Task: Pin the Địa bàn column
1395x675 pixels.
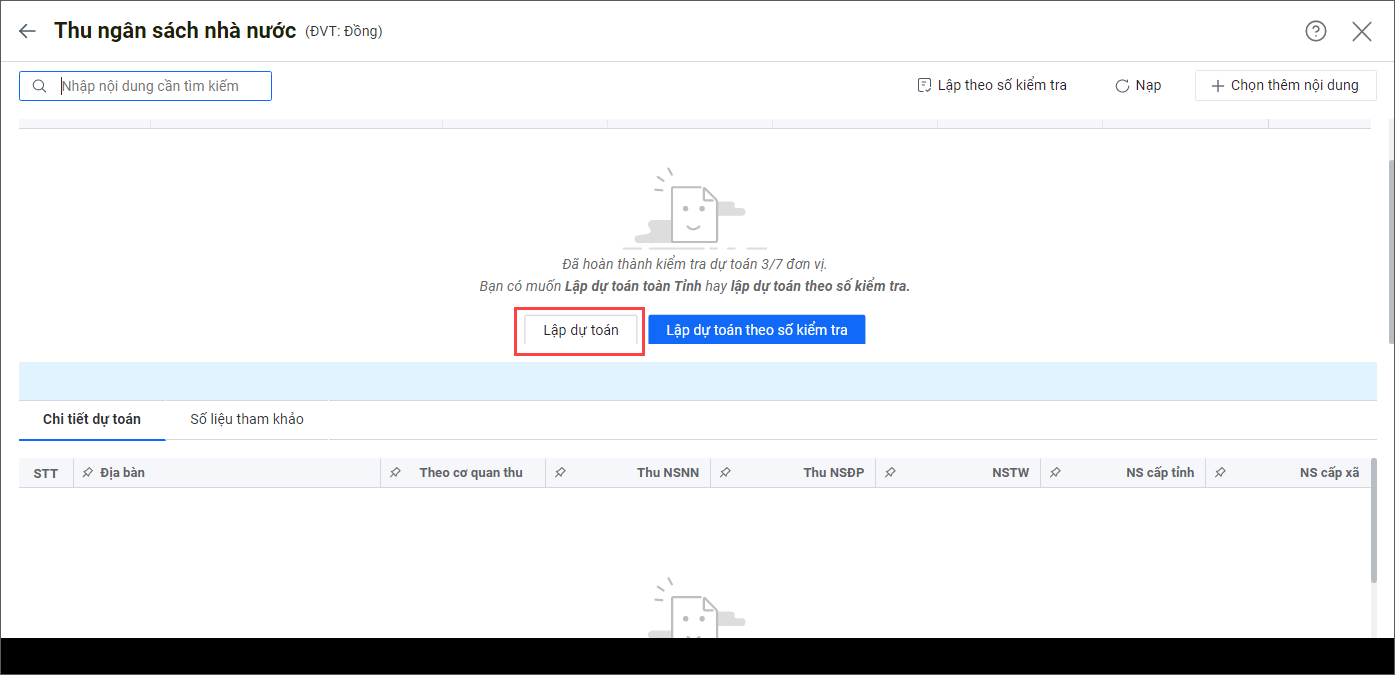Action: click(x=88, y=473)
